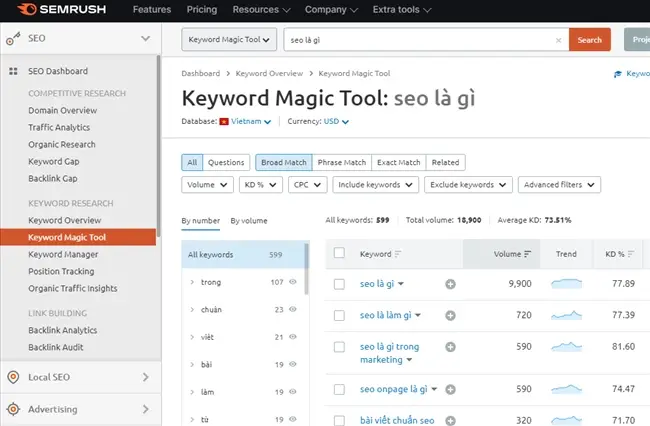Click the Local SEO pin icon
Screen dimensions: 650x426
(13, 377)
